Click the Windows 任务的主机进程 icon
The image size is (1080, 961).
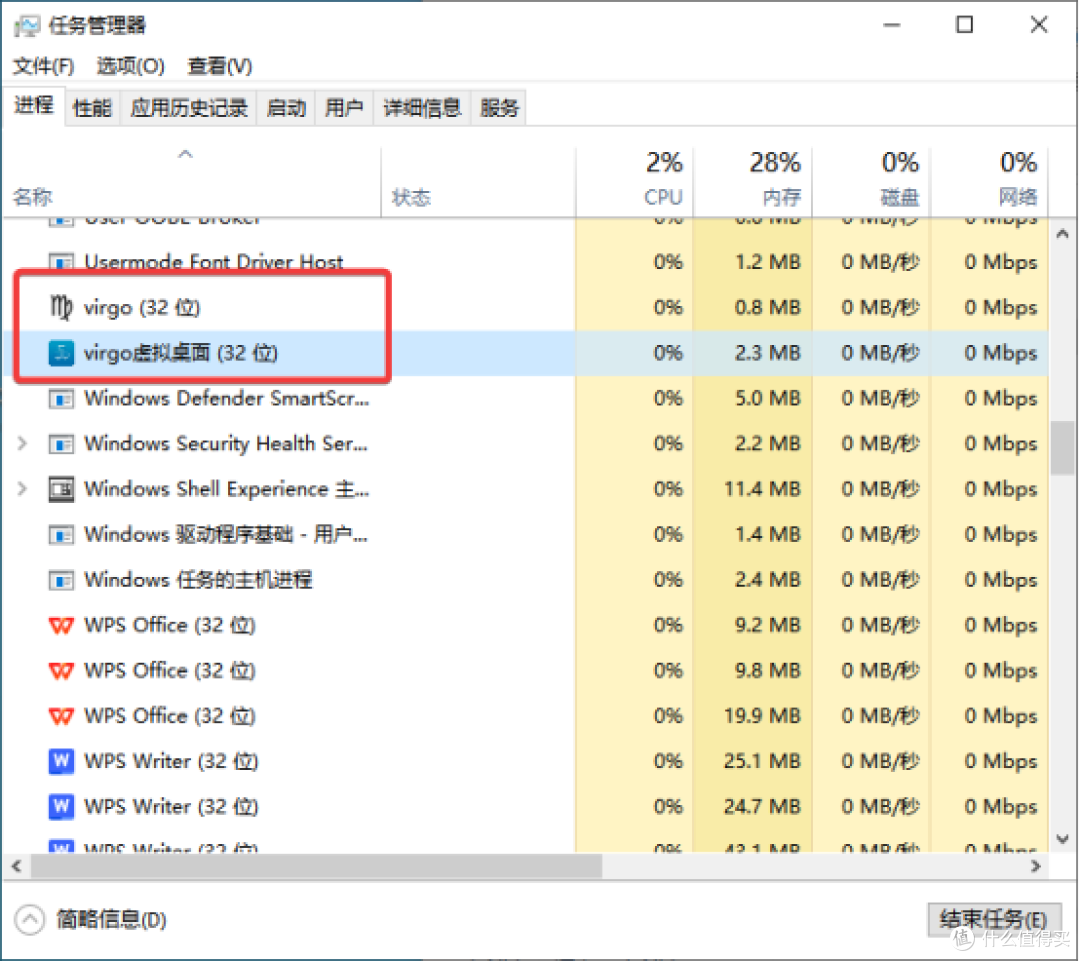tap(61, 580)
